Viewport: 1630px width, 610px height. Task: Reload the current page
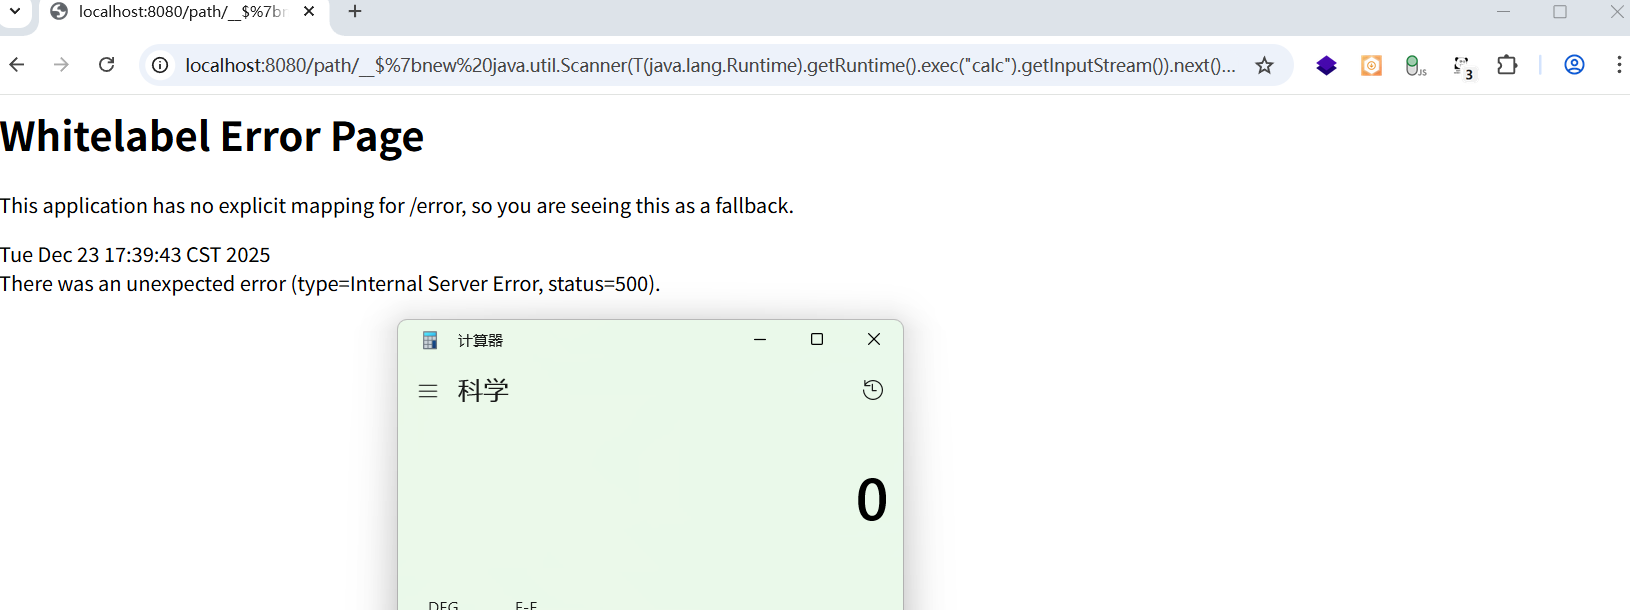[x=107, y=65]
